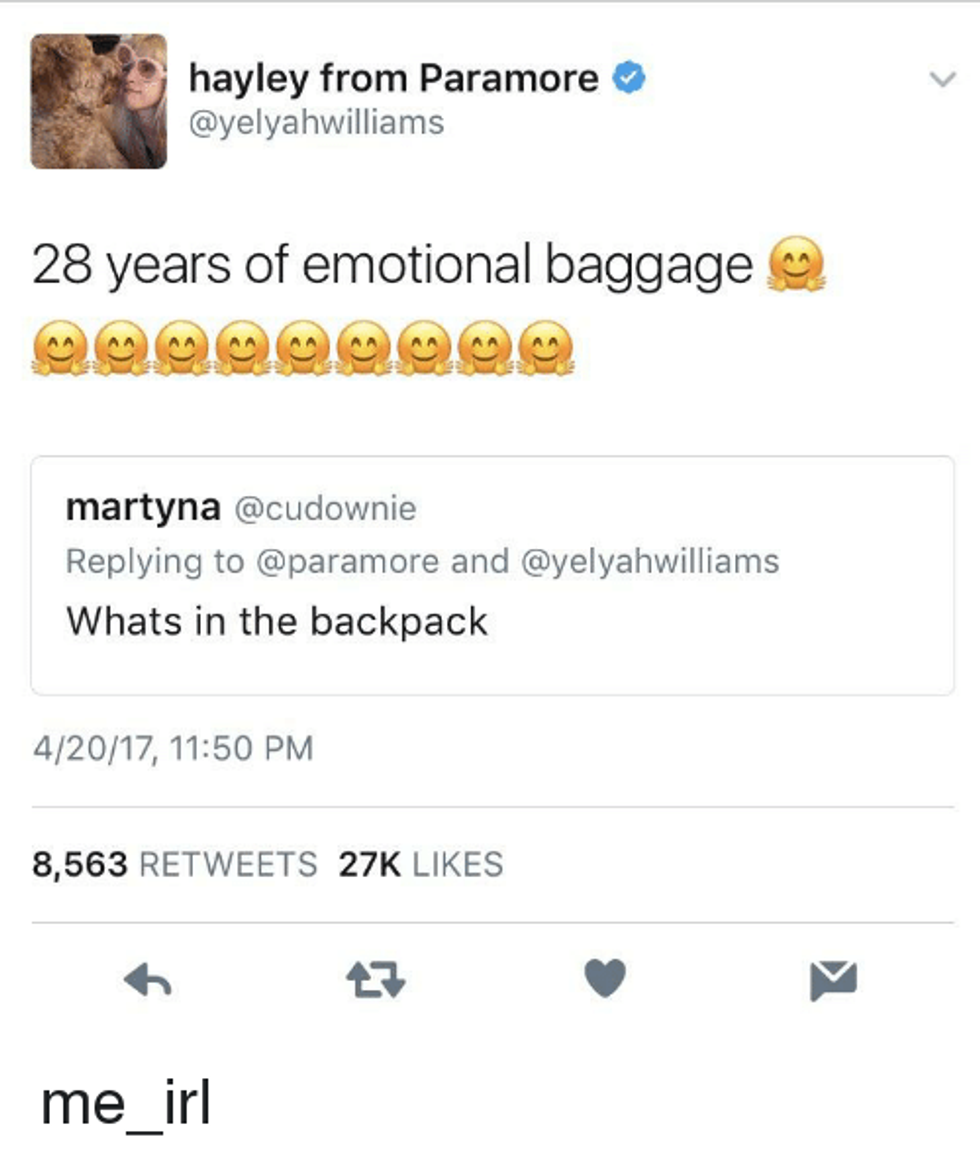Open quoted tweet 'Whats in the backpack'
The image size is (980, 1160).
point(493,576)
